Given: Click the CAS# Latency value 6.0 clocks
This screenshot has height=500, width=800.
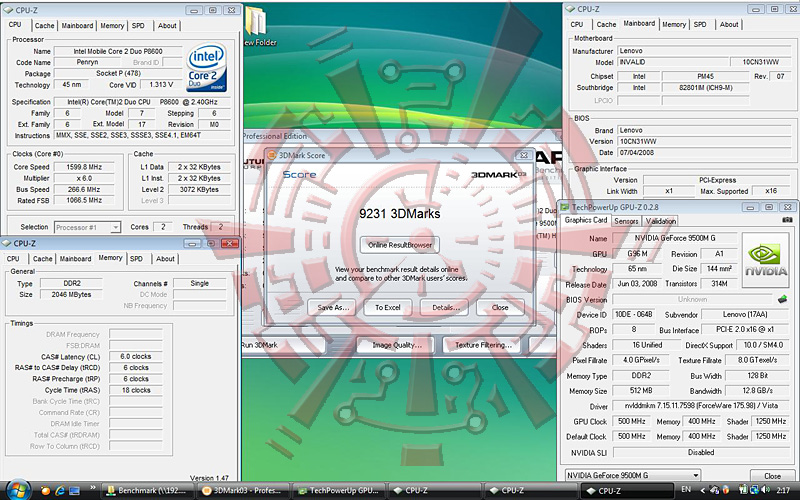Looking at the screenshot, I should click(136, 356).
